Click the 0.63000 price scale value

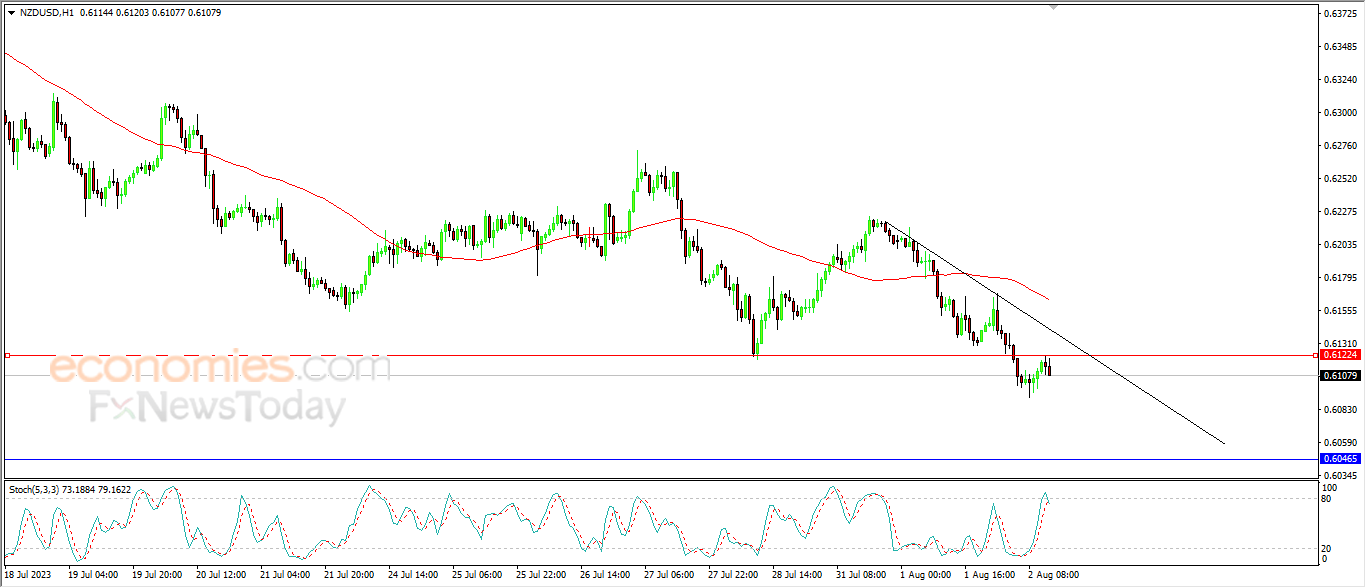point(1340,112)
